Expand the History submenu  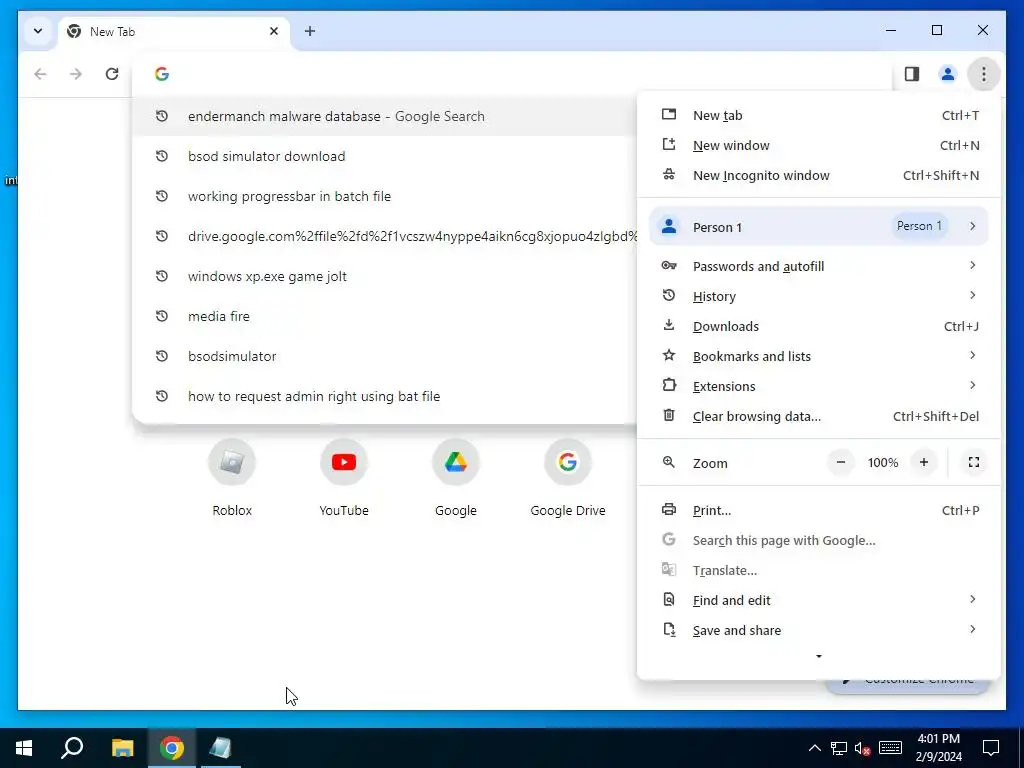pos(819,296)
